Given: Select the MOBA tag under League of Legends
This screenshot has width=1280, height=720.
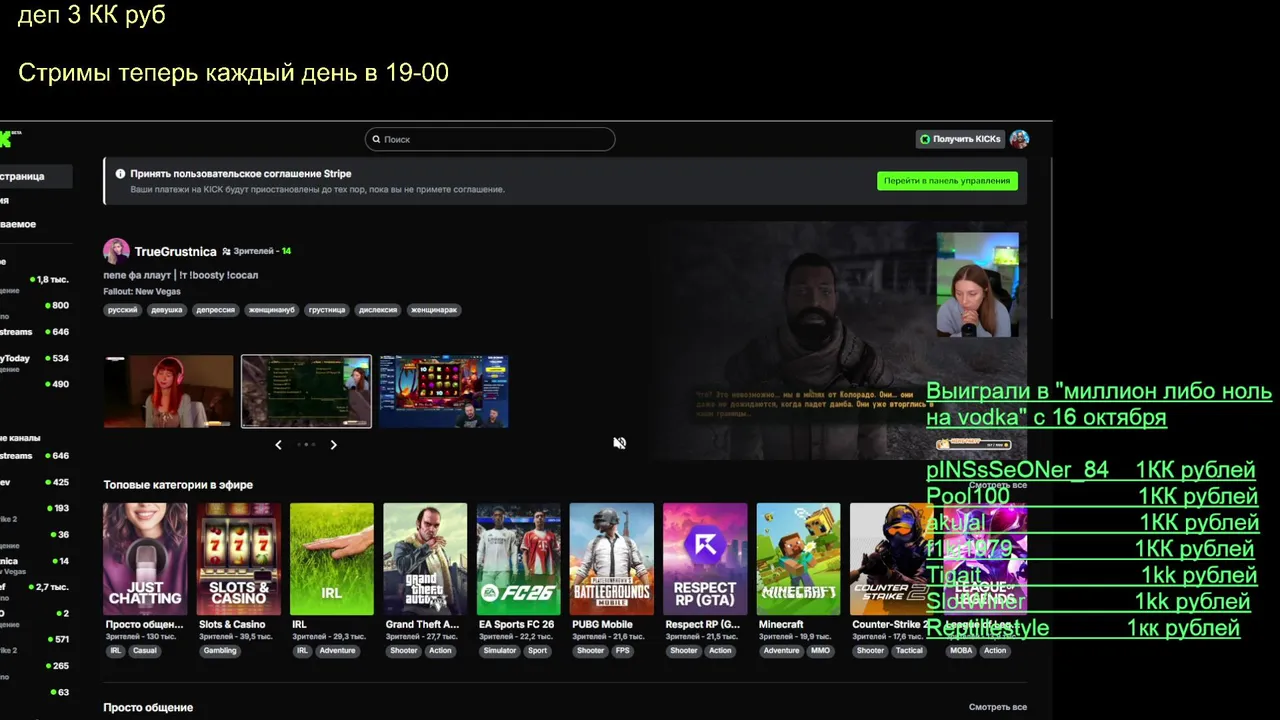Looking at the screenshot, I should (961, 651).
